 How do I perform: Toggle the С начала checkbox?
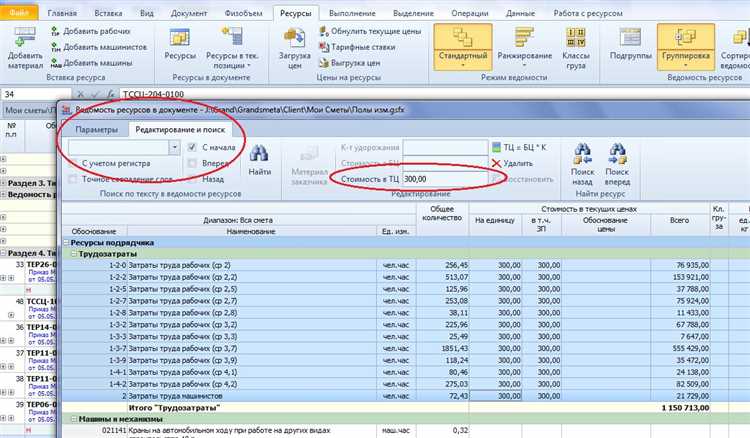[193, 147]
